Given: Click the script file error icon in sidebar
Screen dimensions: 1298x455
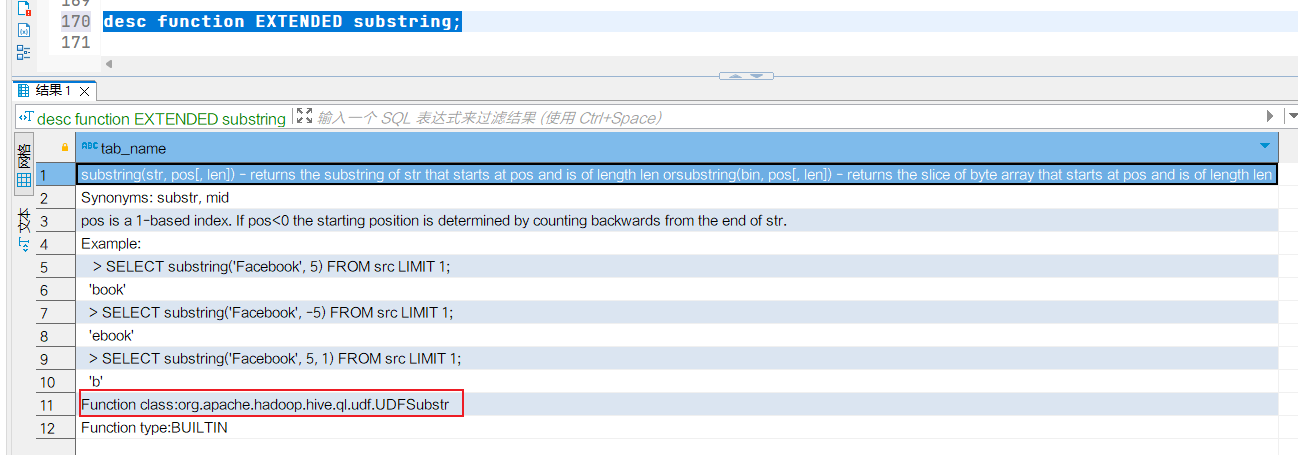Looking at the screenshot, I should tap(24, 8).
